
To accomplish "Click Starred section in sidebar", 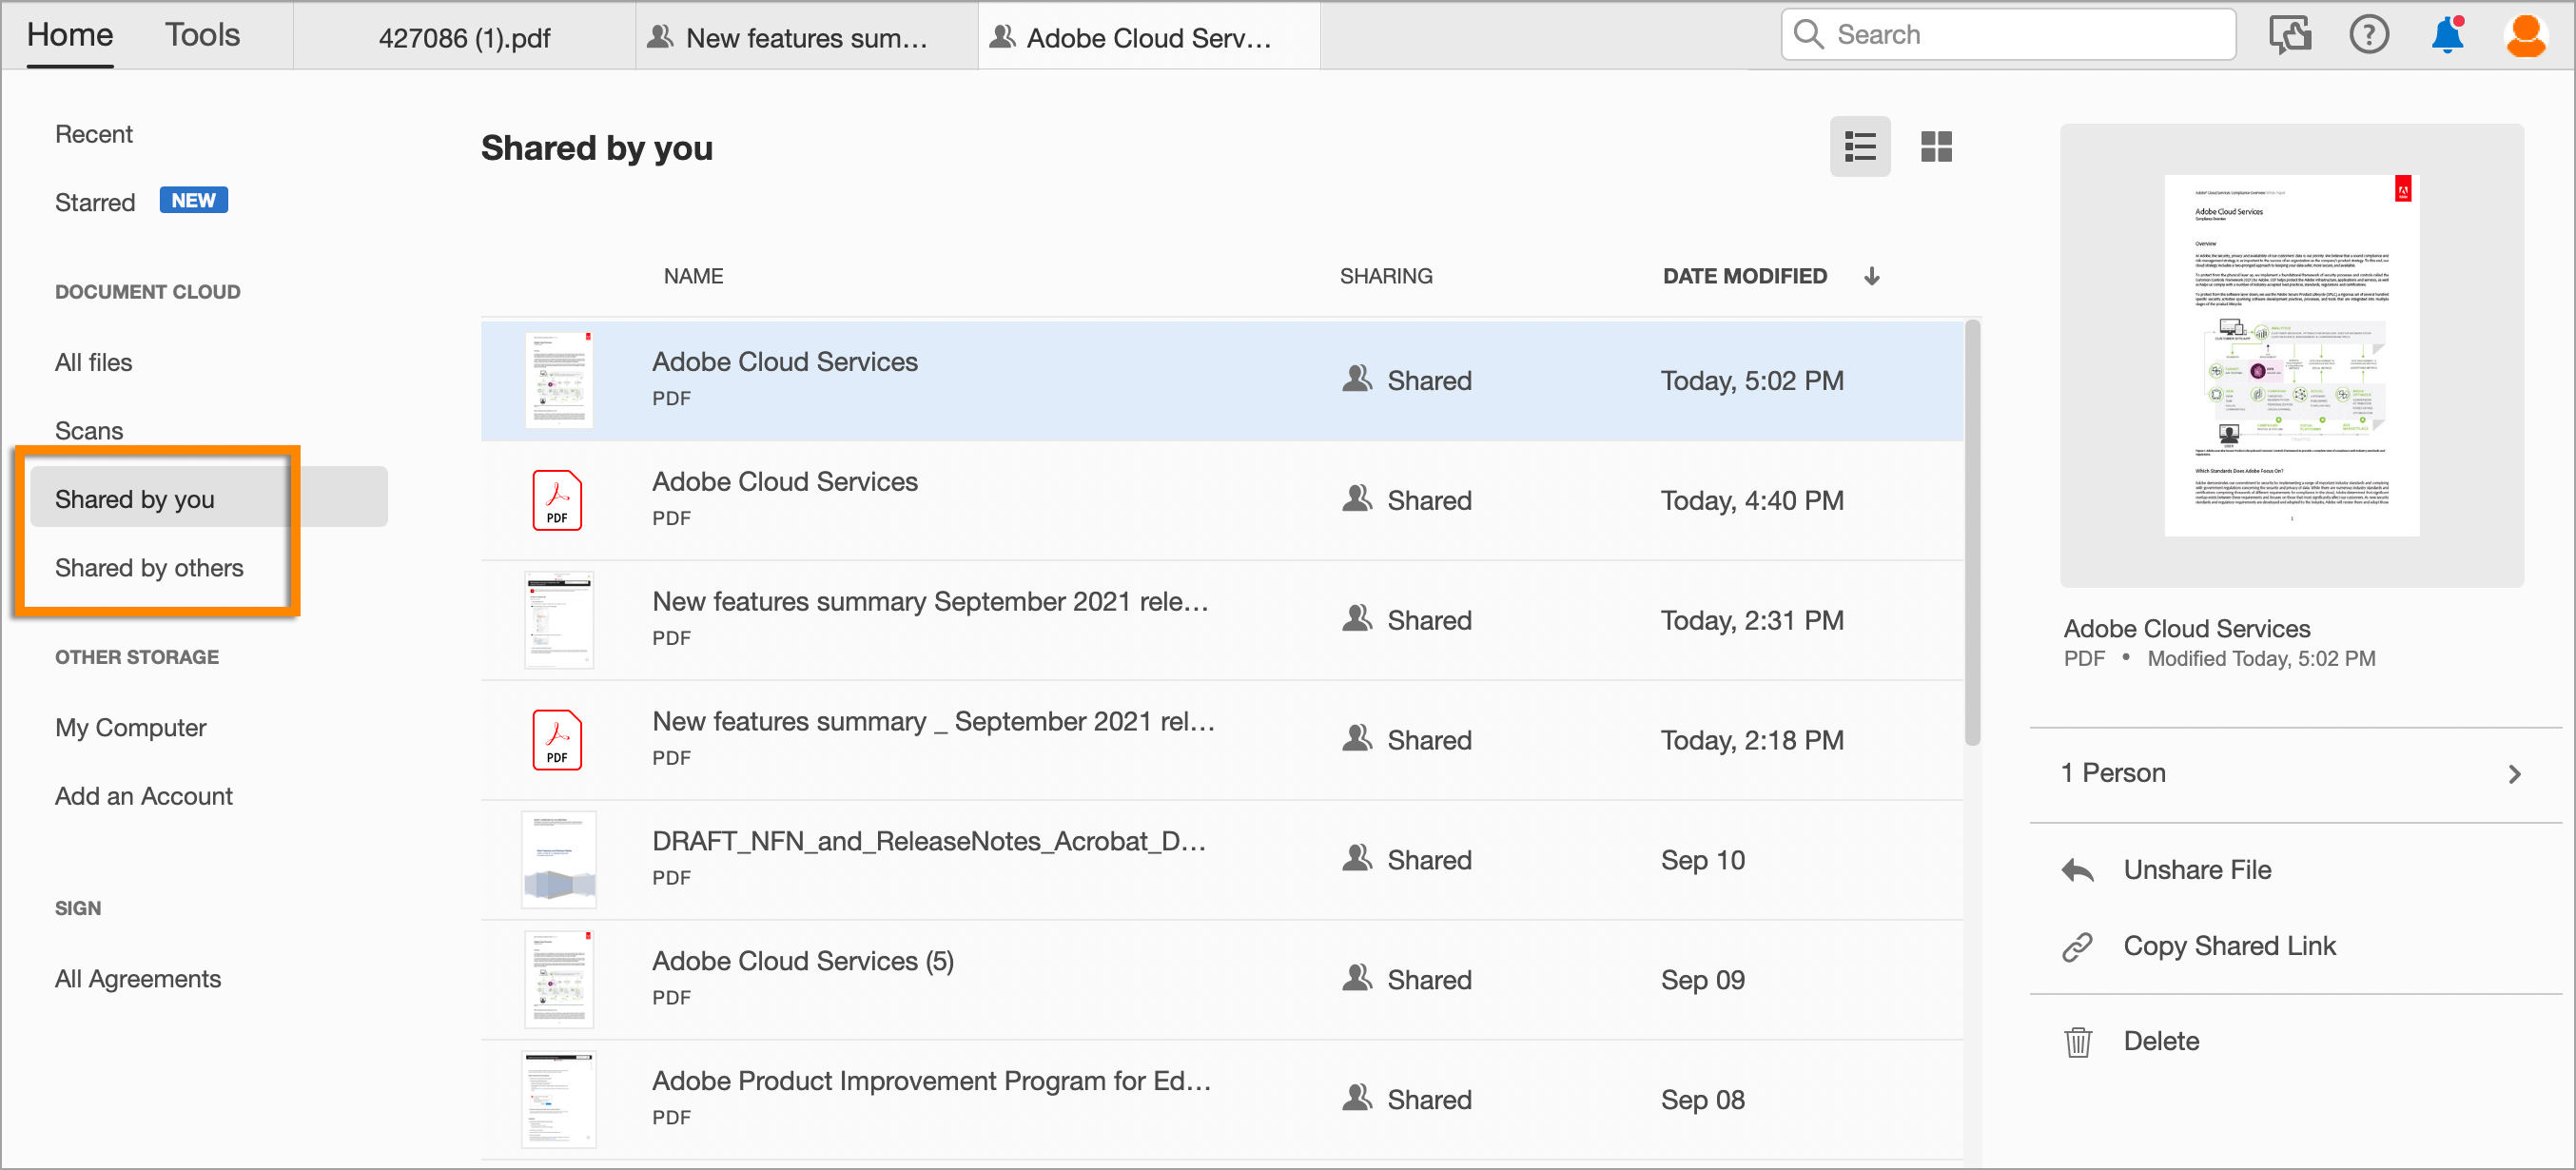I will coord(93,201).
